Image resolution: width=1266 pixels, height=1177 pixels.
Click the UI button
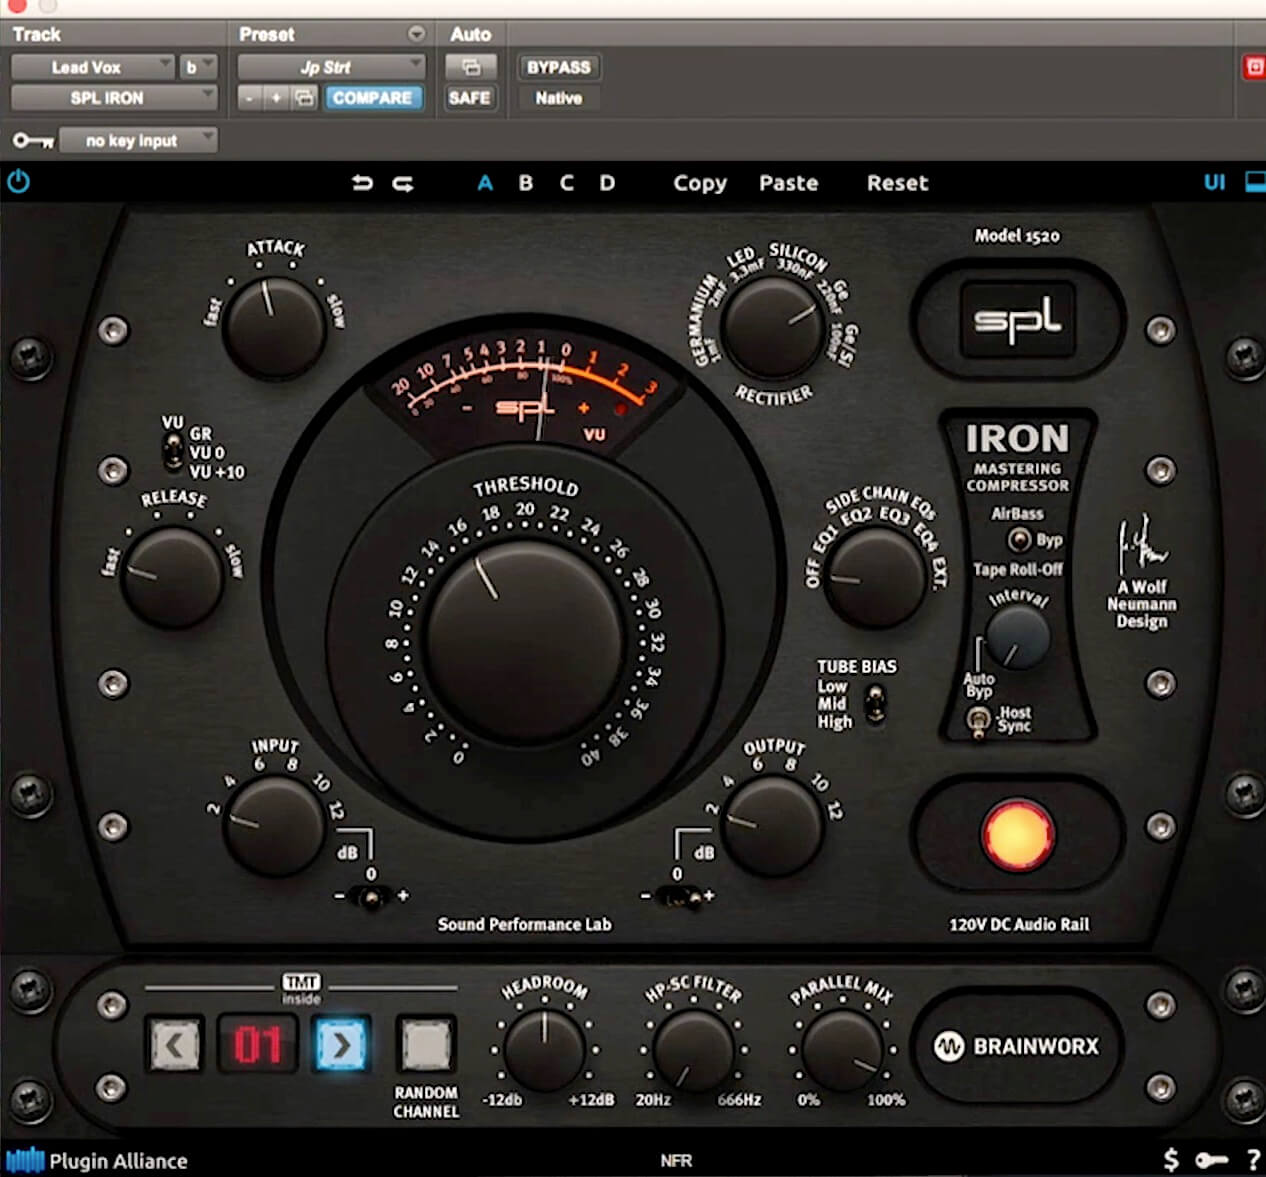click(x=1214, y=182)
